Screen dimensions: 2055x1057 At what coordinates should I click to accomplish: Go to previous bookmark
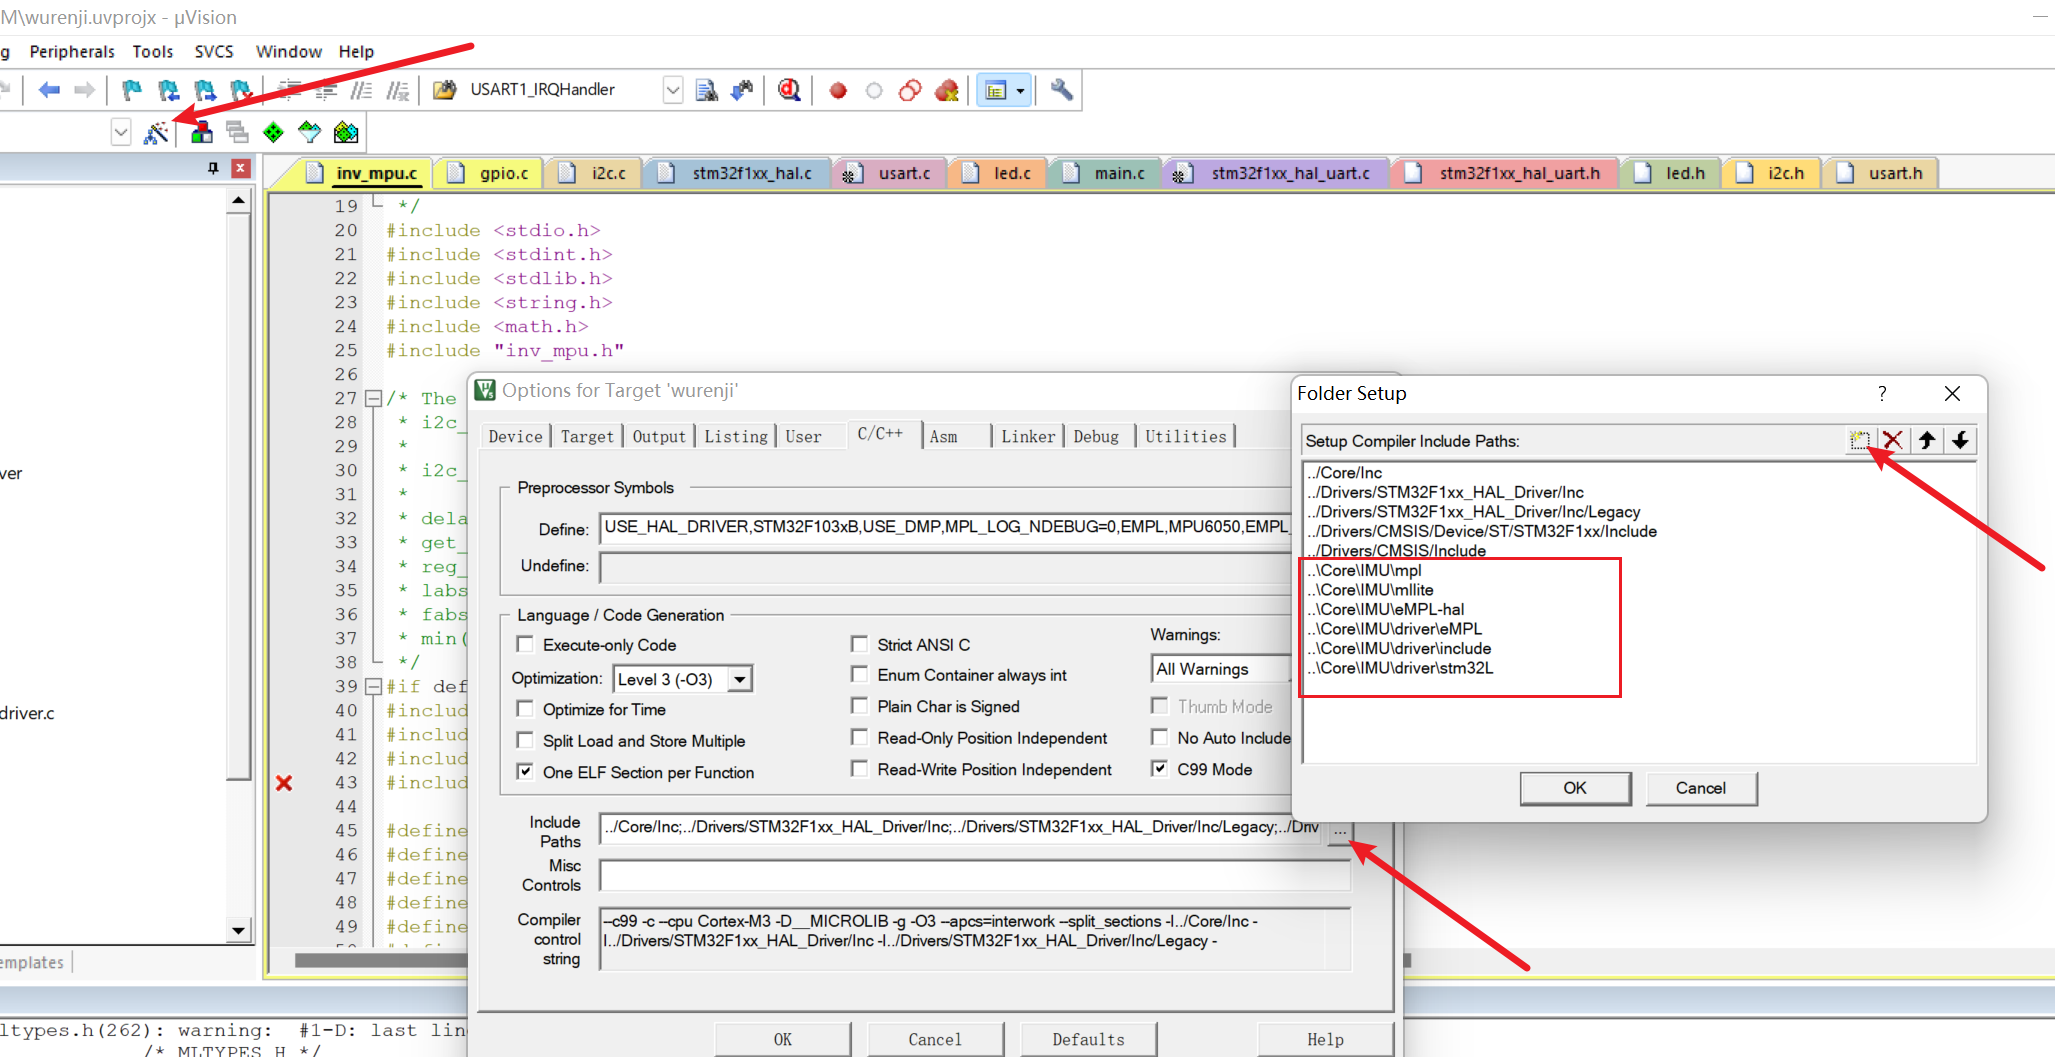168,90
